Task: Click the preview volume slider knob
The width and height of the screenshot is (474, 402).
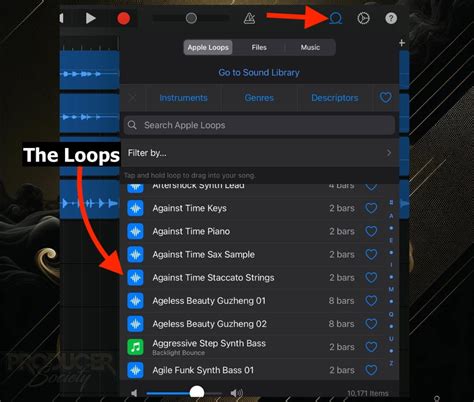Action: [x=197, y=393]
